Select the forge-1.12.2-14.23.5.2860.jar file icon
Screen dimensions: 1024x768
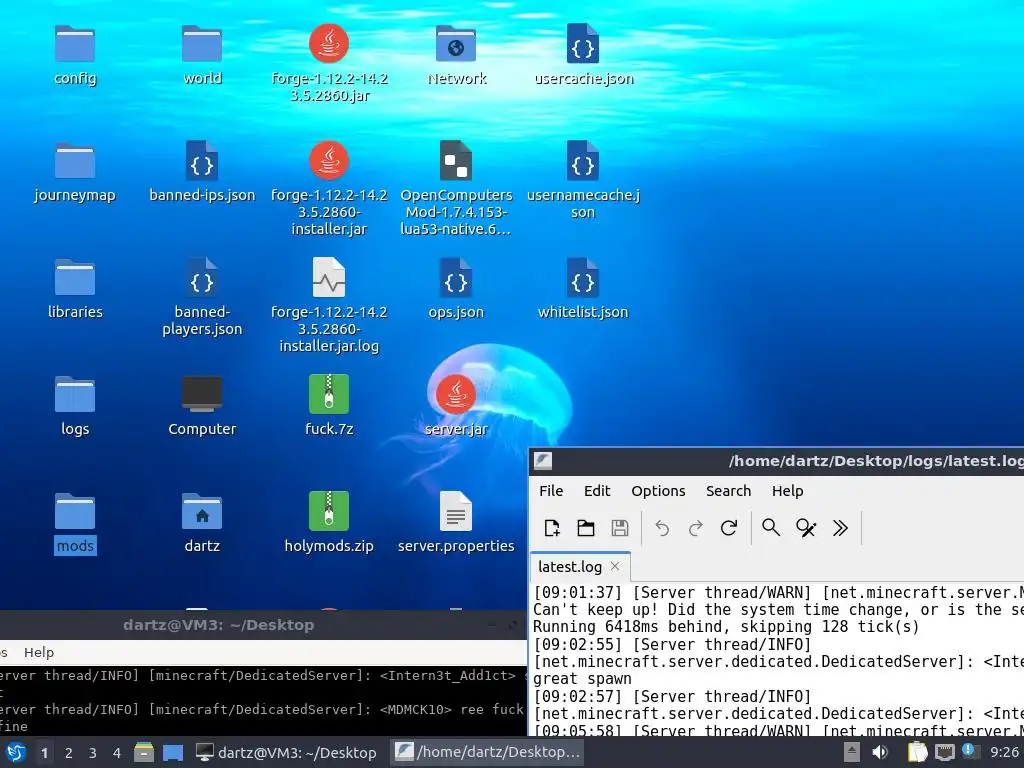point(328,44)
